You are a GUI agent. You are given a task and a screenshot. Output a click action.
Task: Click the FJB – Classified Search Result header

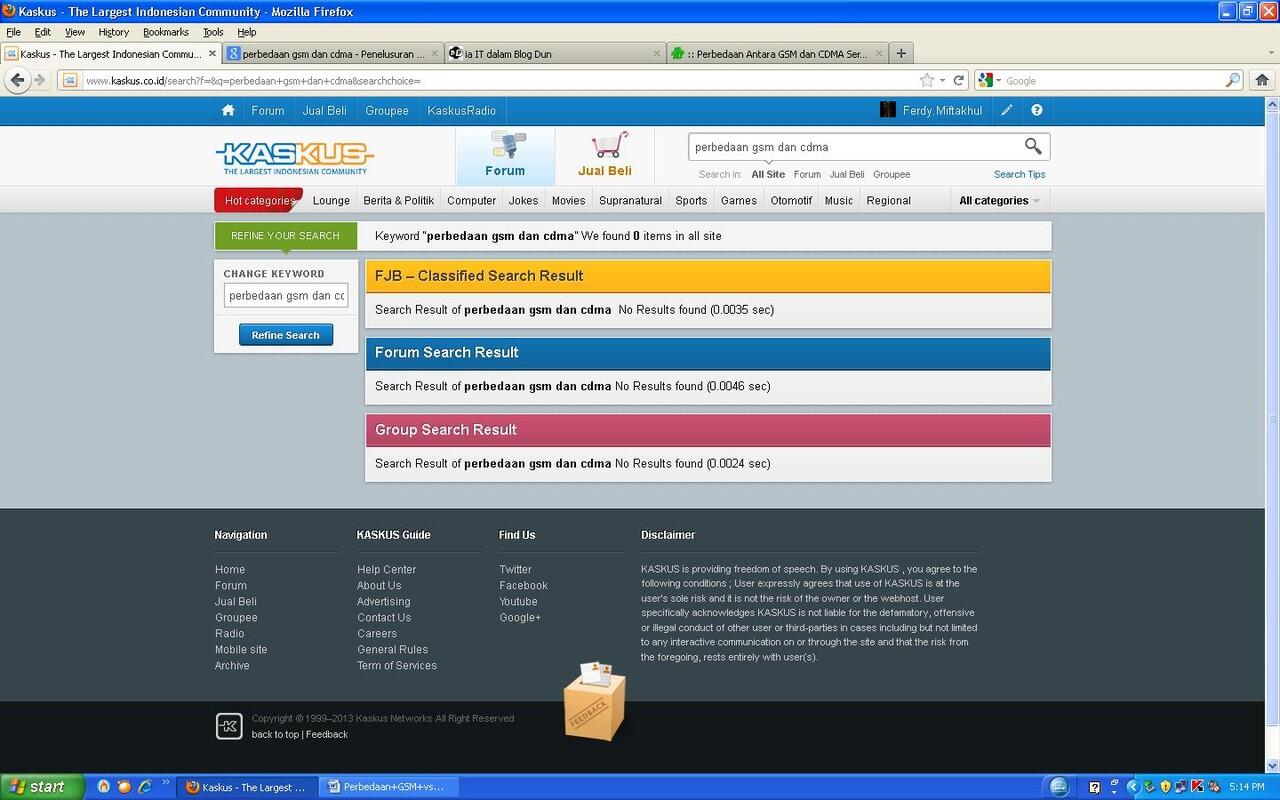pos(708,276)
